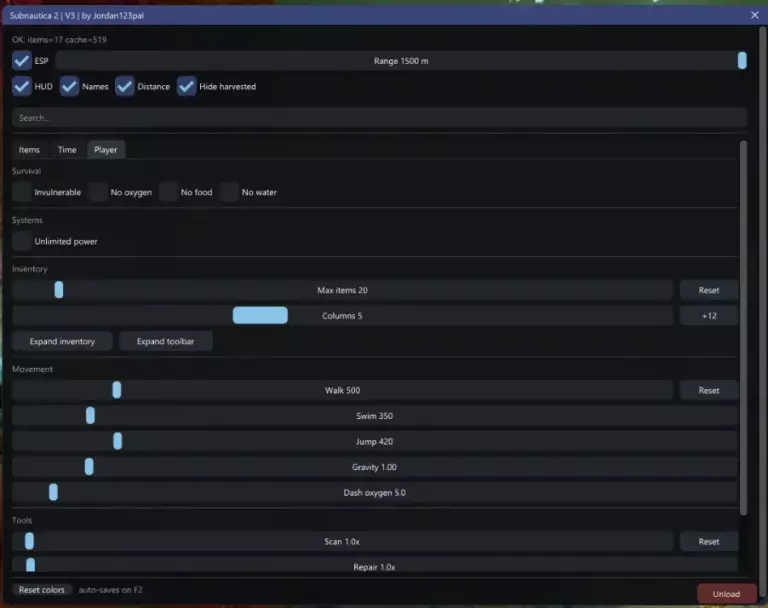The image size is (768, 608).
Task: Click the Movement section heading
Action: [32, 369]
